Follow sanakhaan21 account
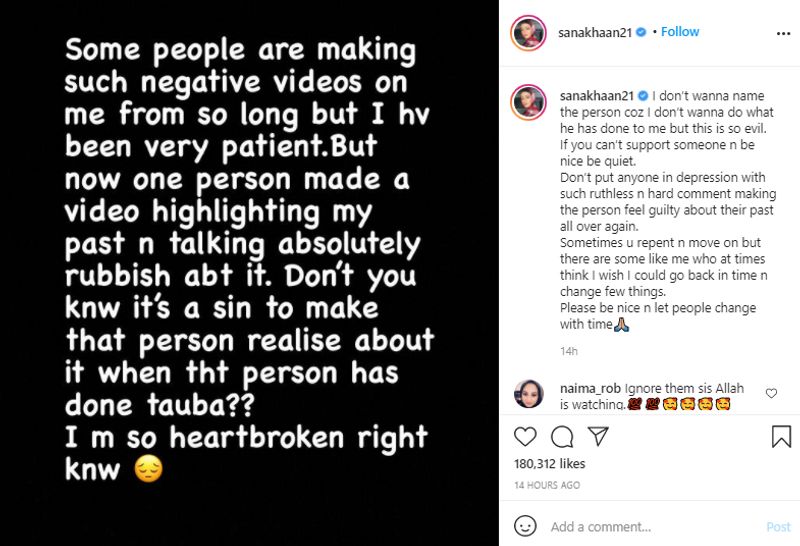 coord(680,32)
